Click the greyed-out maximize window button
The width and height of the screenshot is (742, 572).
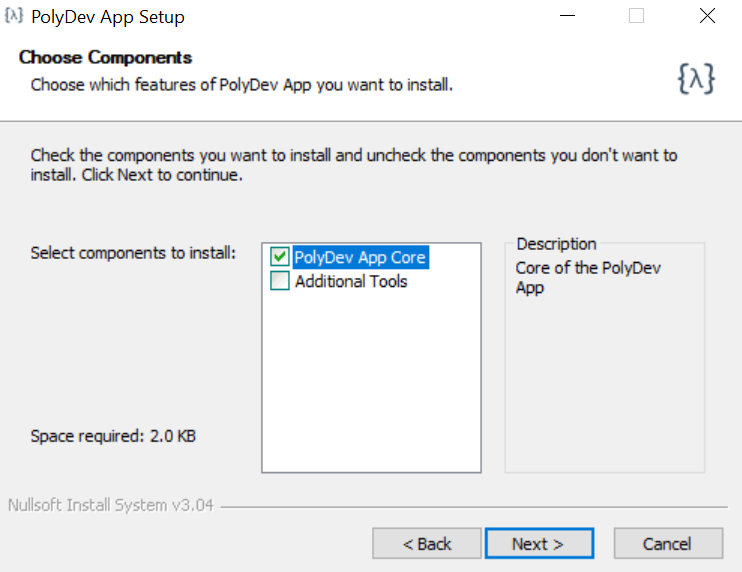click(x=636, y=16)
